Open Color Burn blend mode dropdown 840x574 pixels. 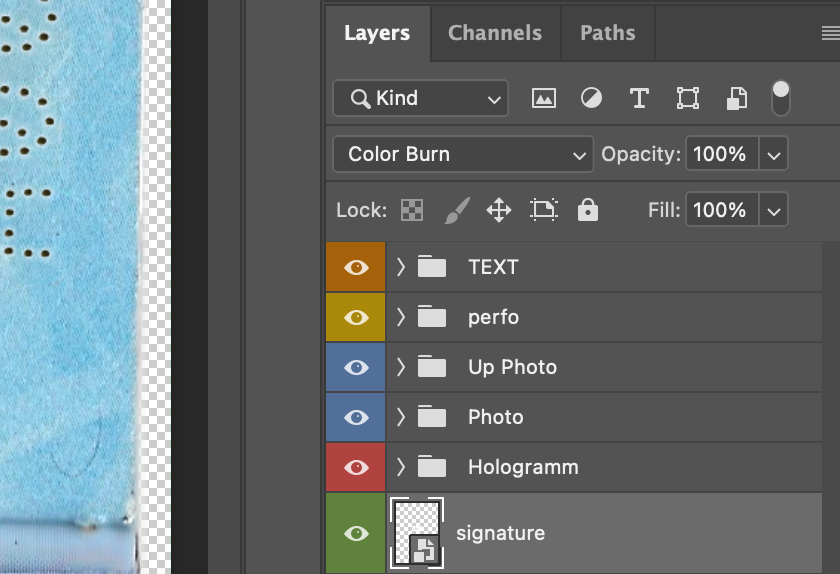point(462,154)
